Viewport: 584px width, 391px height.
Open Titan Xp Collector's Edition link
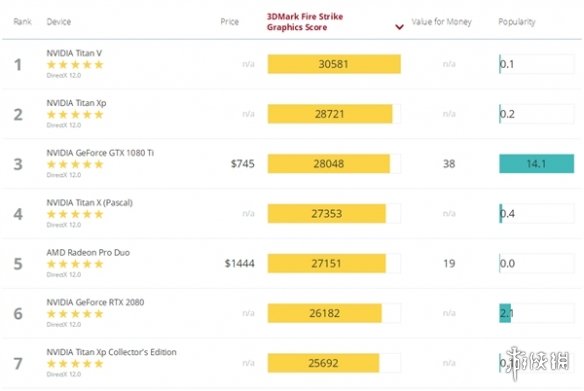pyautogui.click(x=111, y=352)
